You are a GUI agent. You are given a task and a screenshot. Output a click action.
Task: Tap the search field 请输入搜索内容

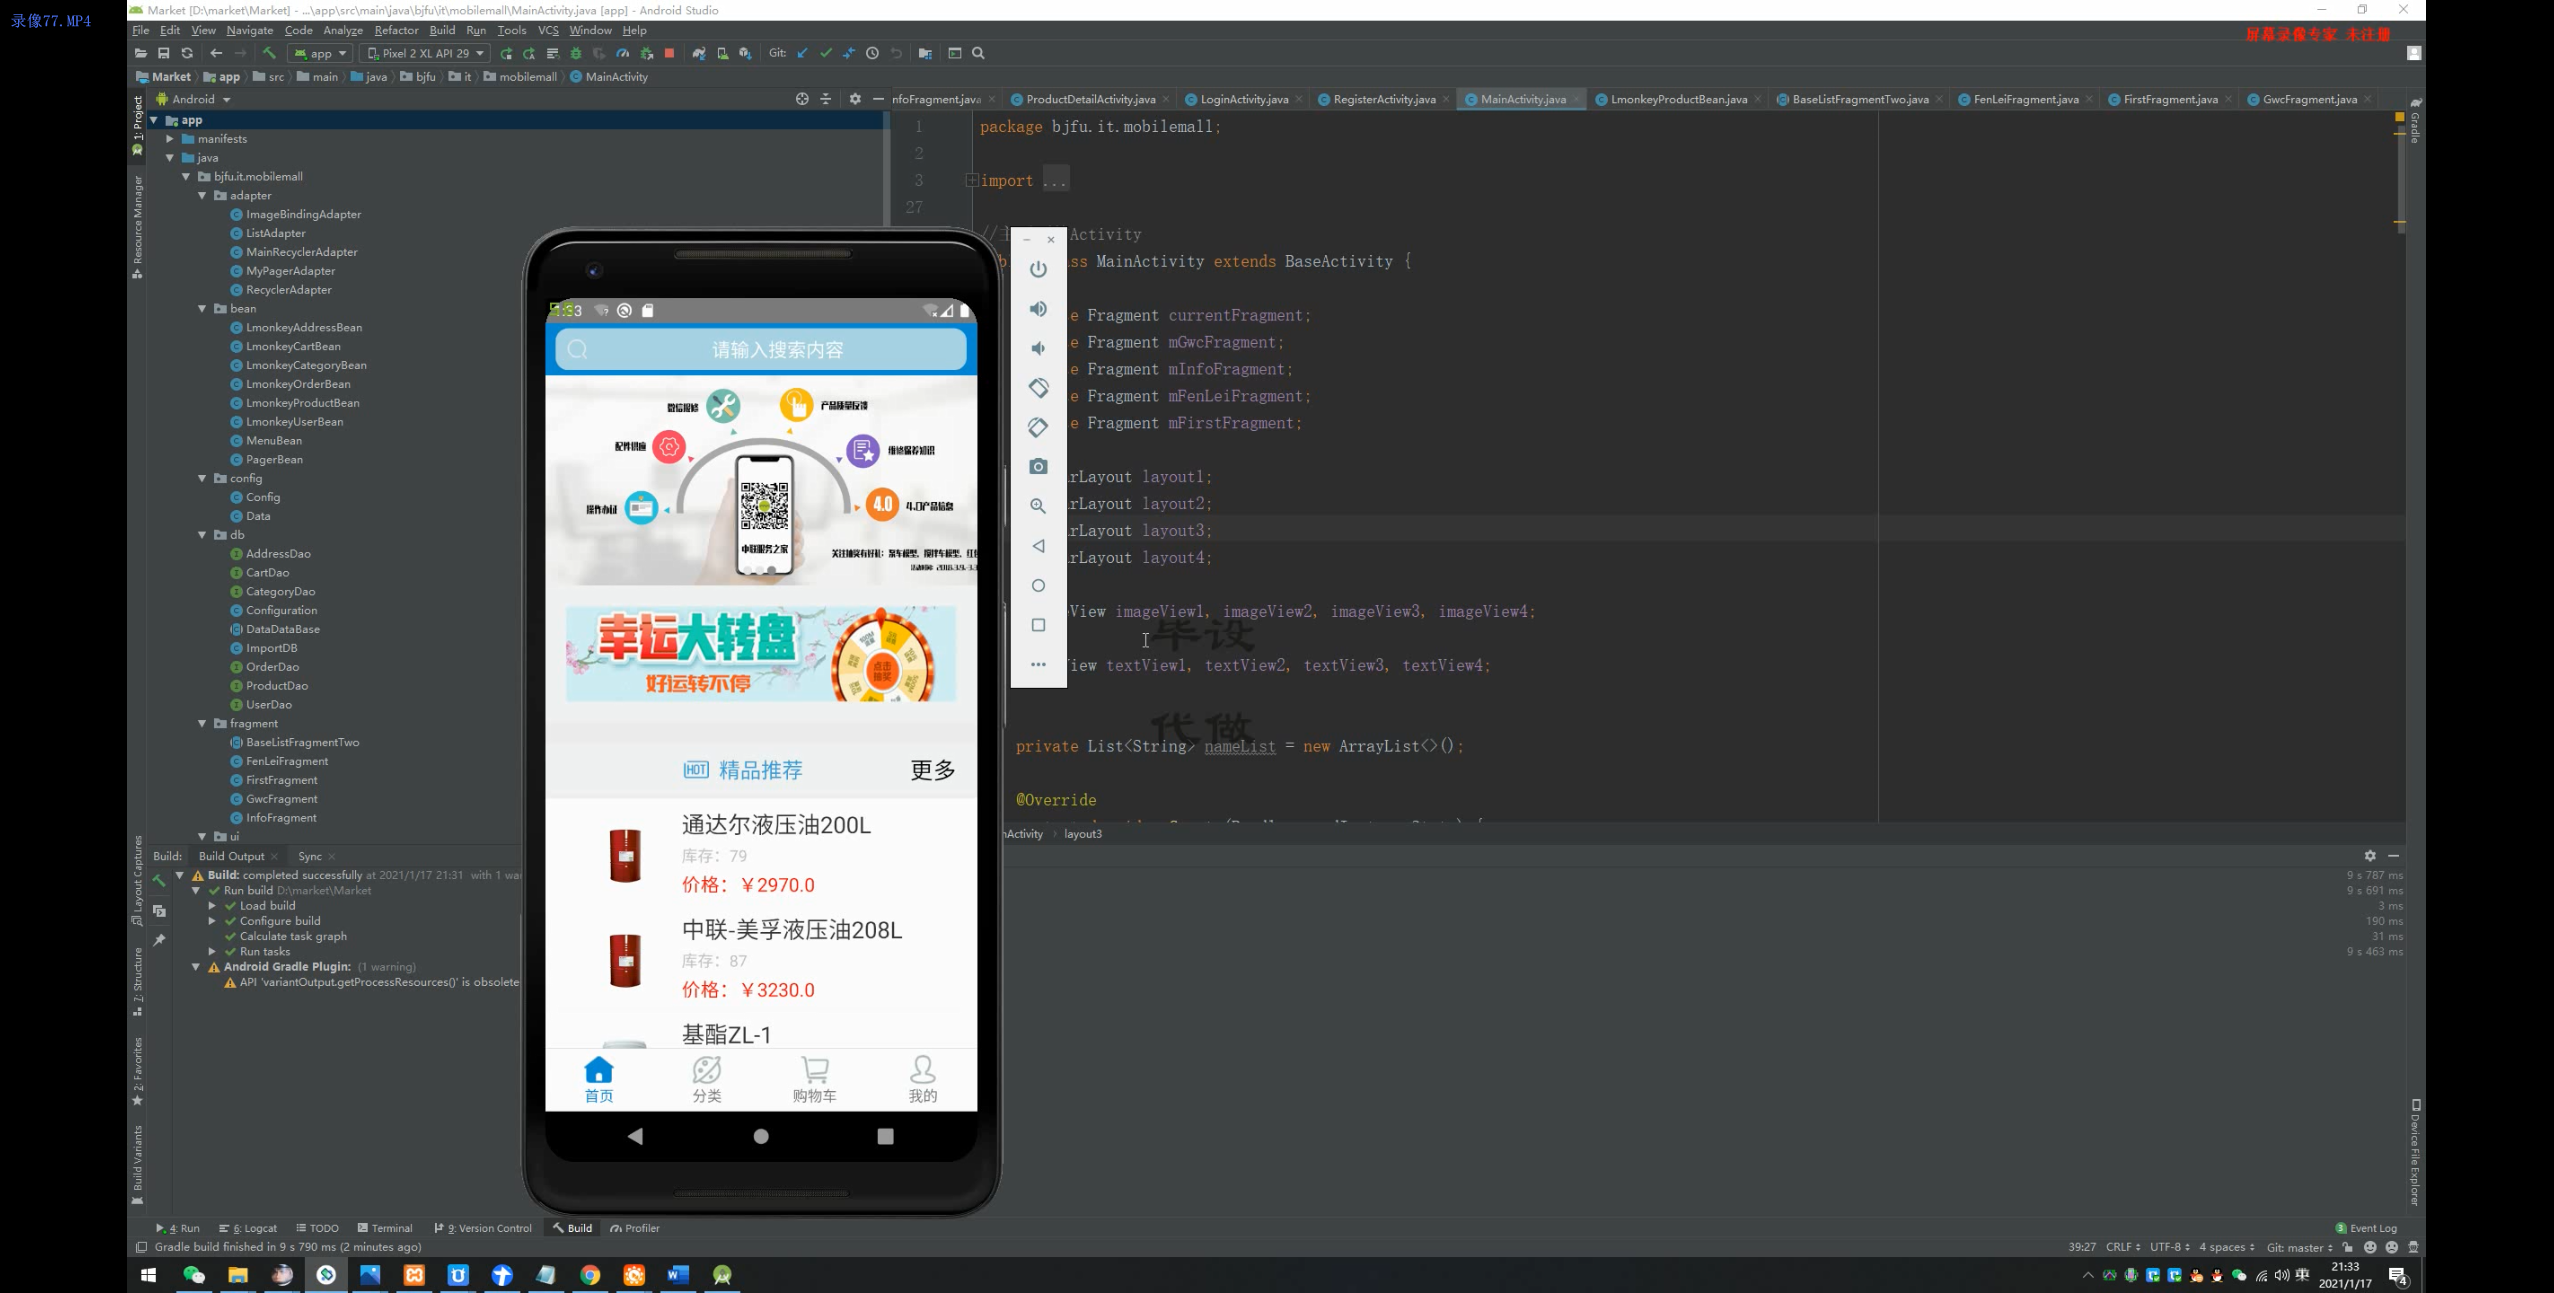pyautogui.click(x=761, y=350)
